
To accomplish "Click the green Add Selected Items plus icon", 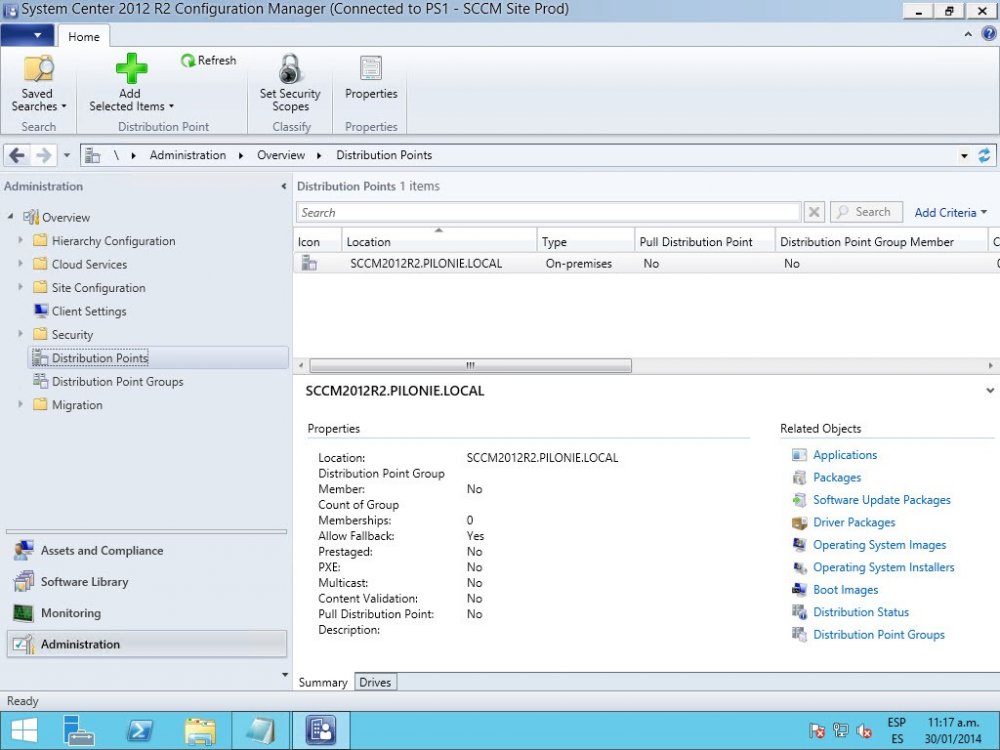I will pos(131,68).
